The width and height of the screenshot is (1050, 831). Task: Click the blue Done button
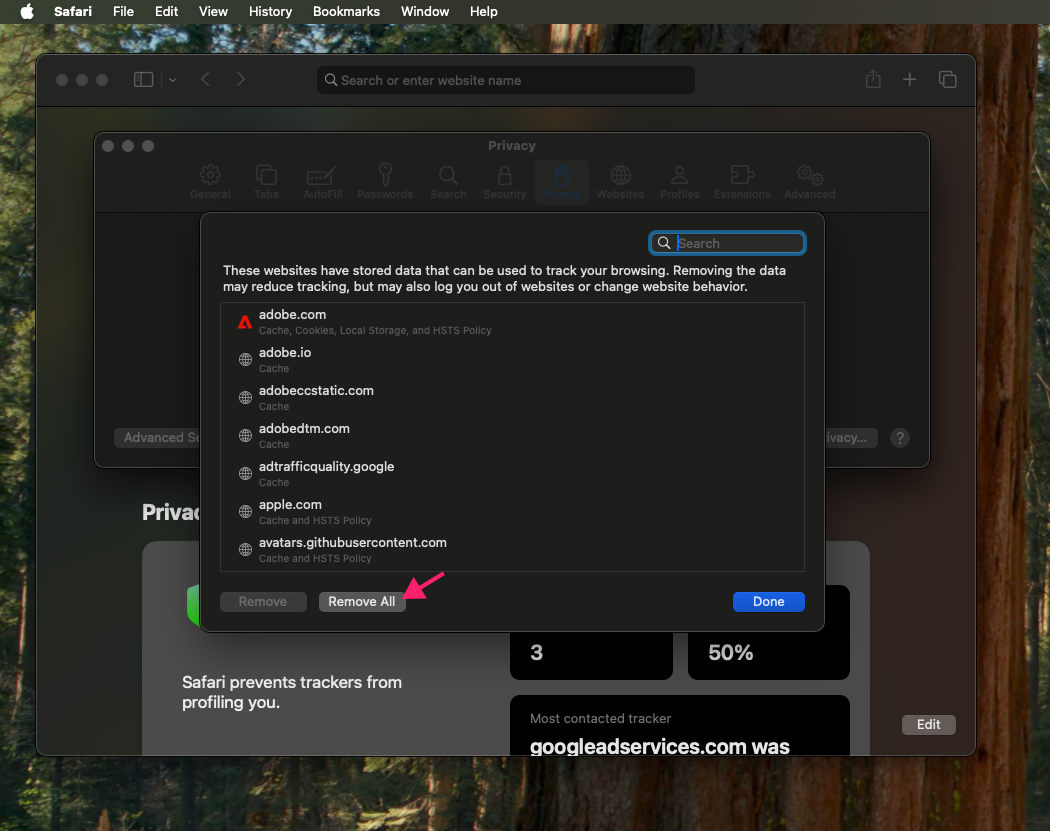point(768,601)
